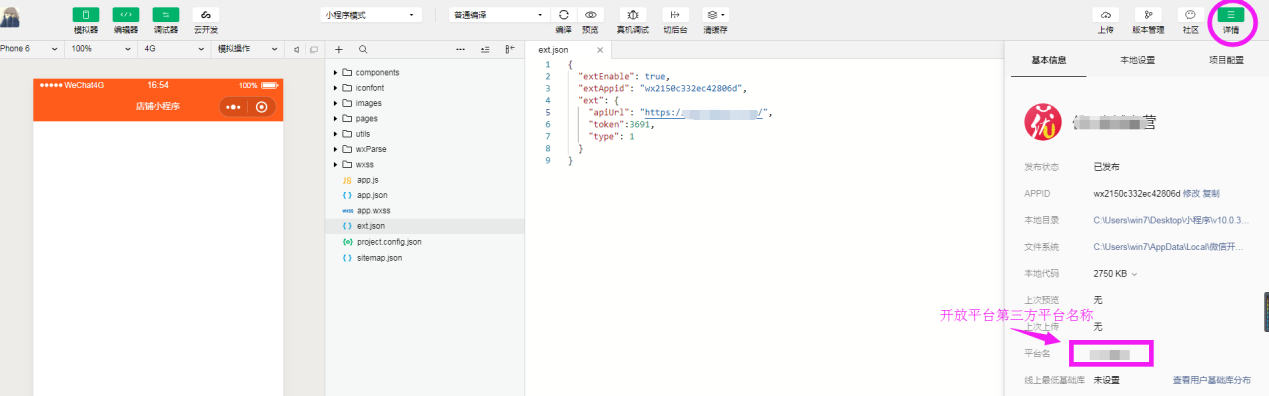1269x396 pixels.
Task: Detach the simulator window icon
Action: (314, 49)
